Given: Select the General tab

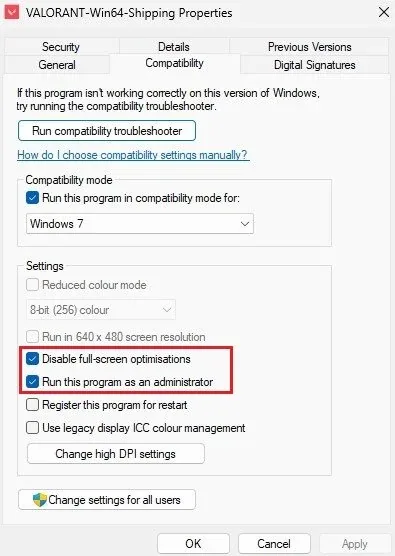Looking at the screenshot, I should (57, 65).
